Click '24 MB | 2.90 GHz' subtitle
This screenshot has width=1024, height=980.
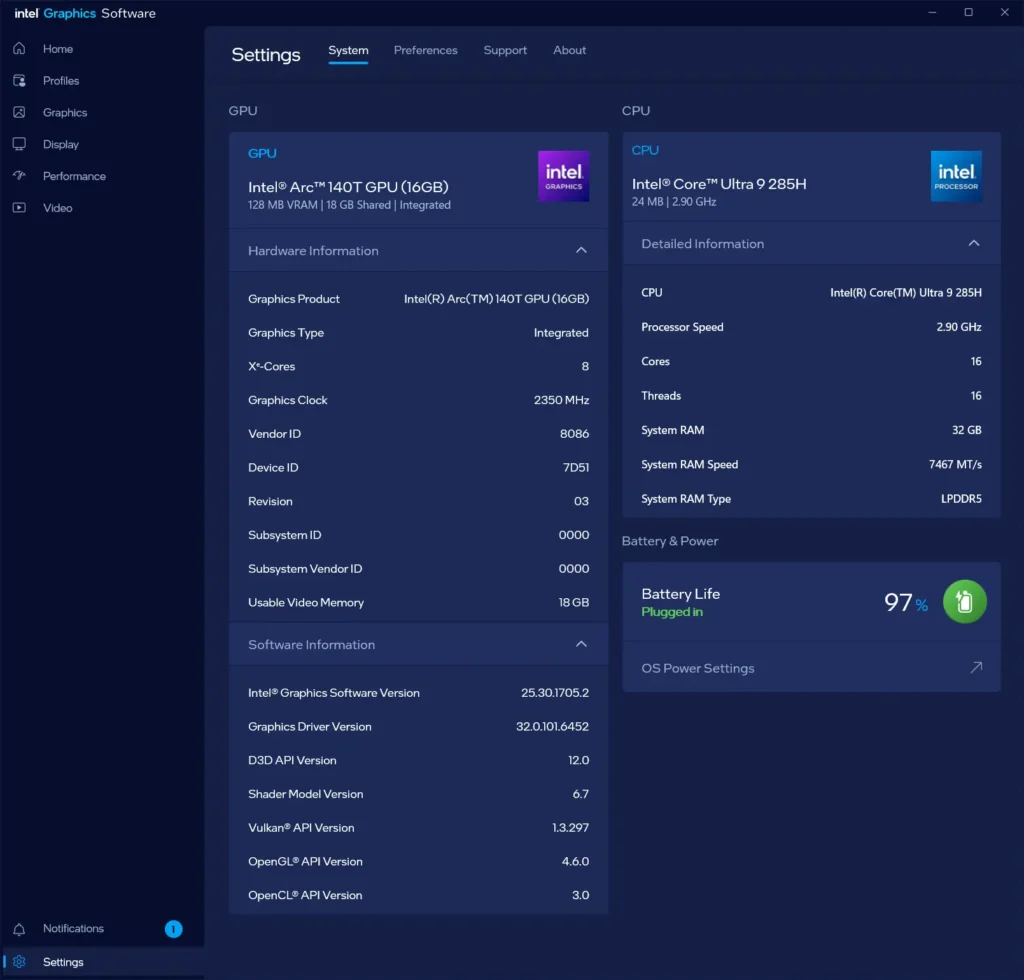(x=674, y=202)
